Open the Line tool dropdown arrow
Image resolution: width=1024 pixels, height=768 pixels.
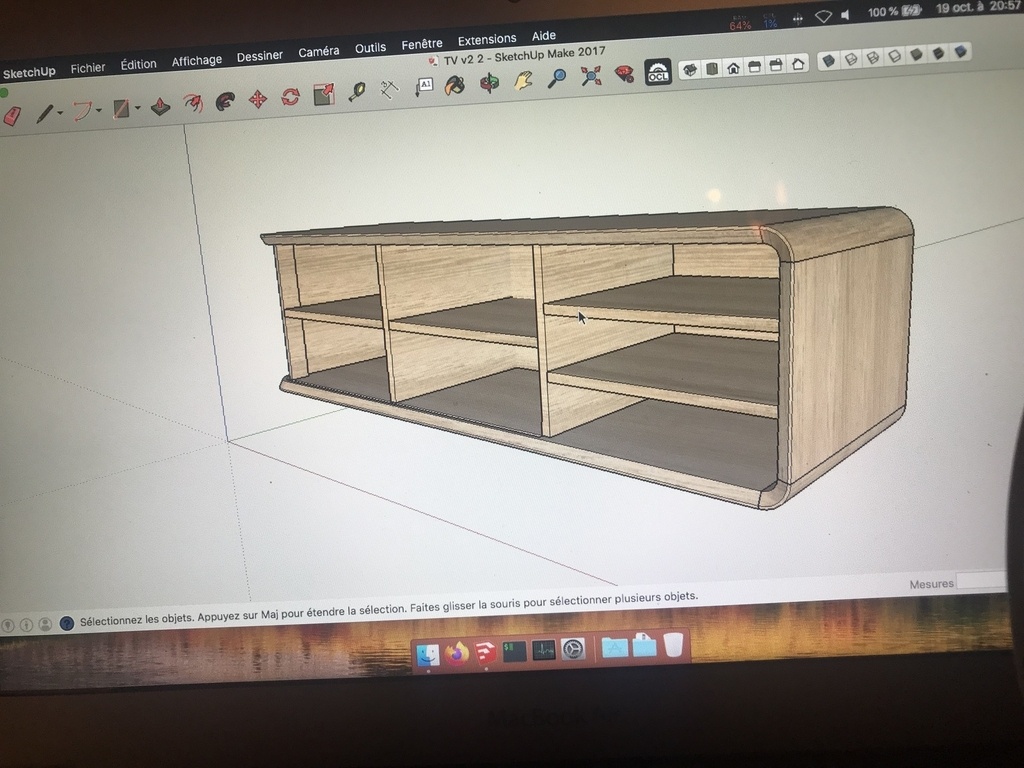click(60, 113)
